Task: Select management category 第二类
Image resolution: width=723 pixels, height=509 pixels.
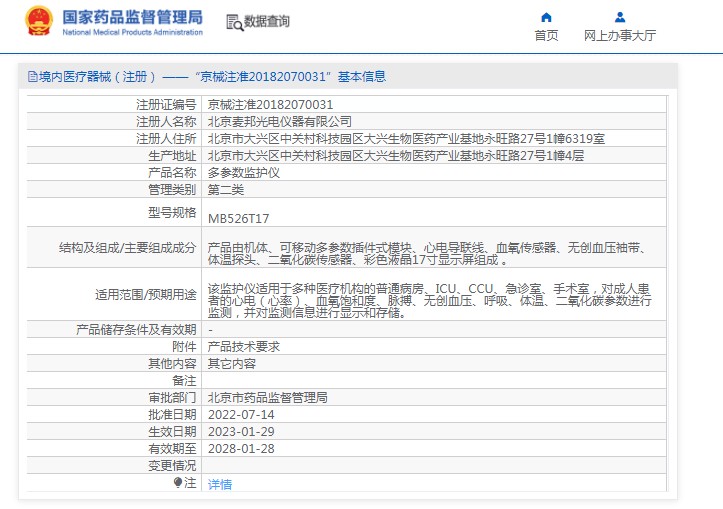Action: (225, 190)
